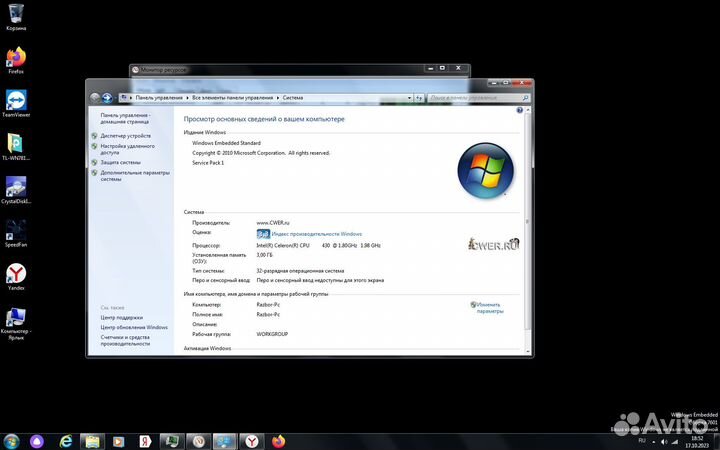This screenshot has width=720, height=450.
Task: Click 'Windows Embedded Standard' edition text
Action: coord(226,143)
